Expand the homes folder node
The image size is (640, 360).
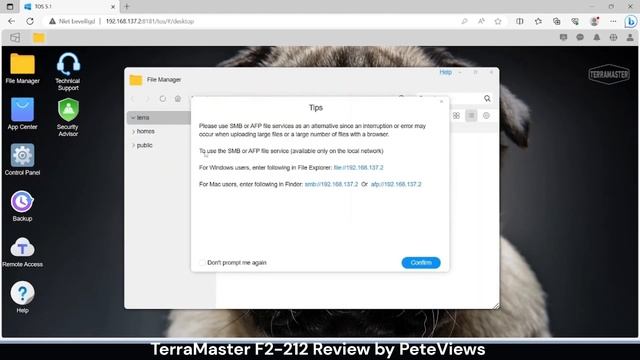[x=133, y=131]
